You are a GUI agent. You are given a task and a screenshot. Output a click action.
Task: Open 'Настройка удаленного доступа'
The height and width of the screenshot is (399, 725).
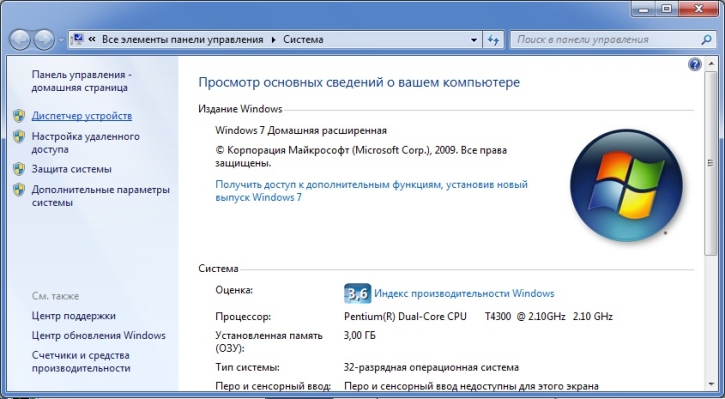point(86,143)
